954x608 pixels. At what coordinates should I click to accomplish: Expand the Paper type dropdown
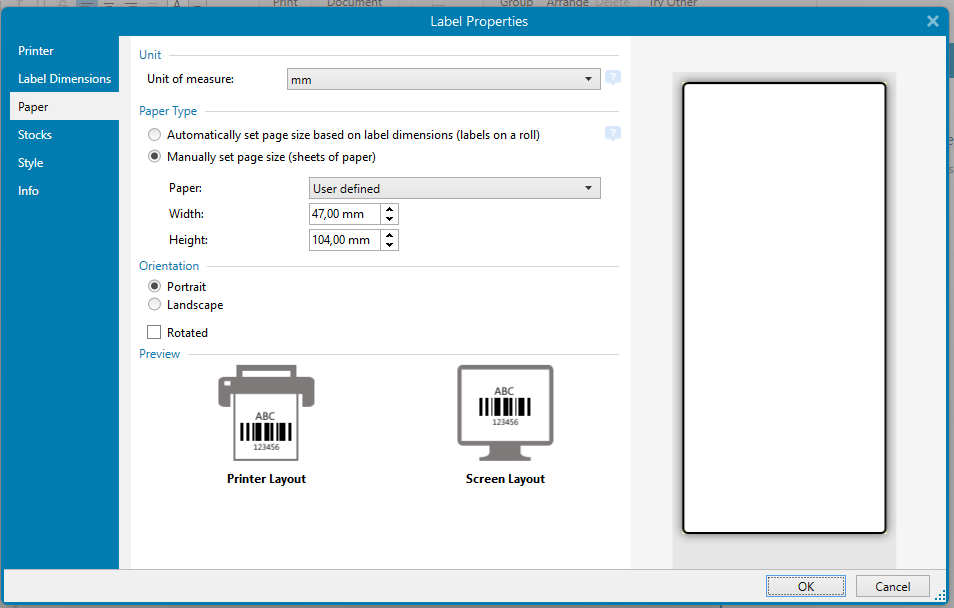tap(454, 188)
